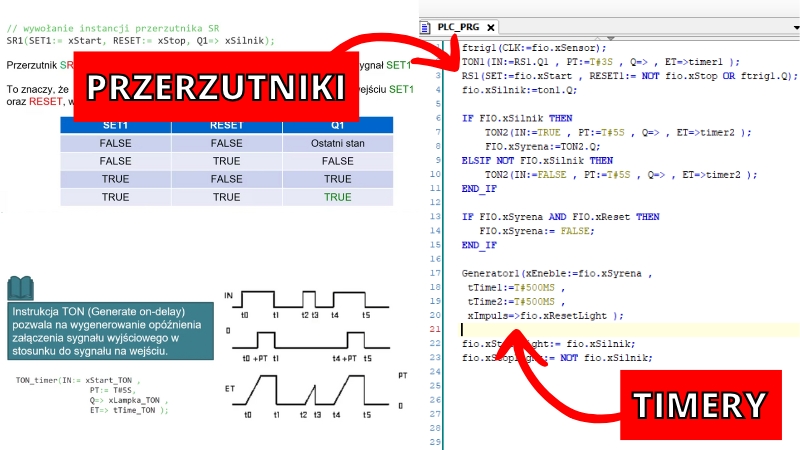Click the line ending ':= NOT fio.xSilnik;'
The image size is (800, 450).
(557, 358)
